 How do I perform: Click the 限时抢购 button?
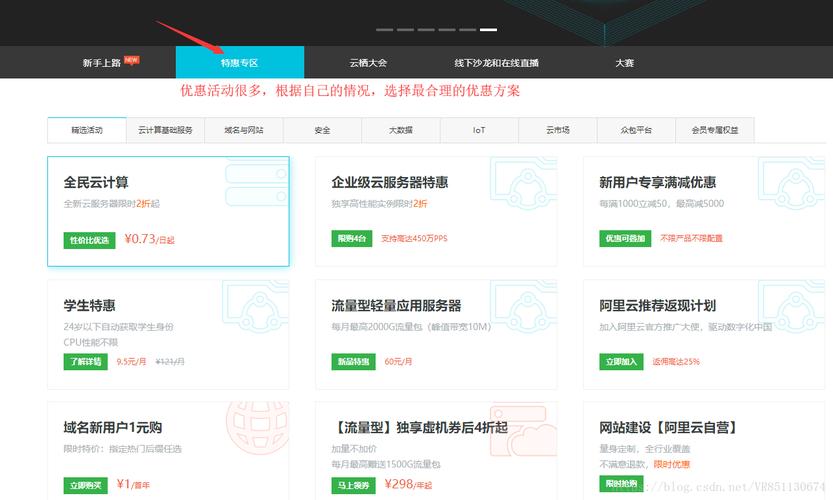coord(622,484)
